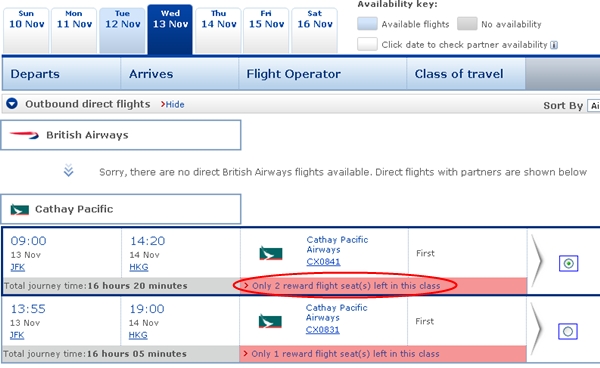Click the British Airways logo icon
This screenshot has height=368, width=600.
pos(24,135)
